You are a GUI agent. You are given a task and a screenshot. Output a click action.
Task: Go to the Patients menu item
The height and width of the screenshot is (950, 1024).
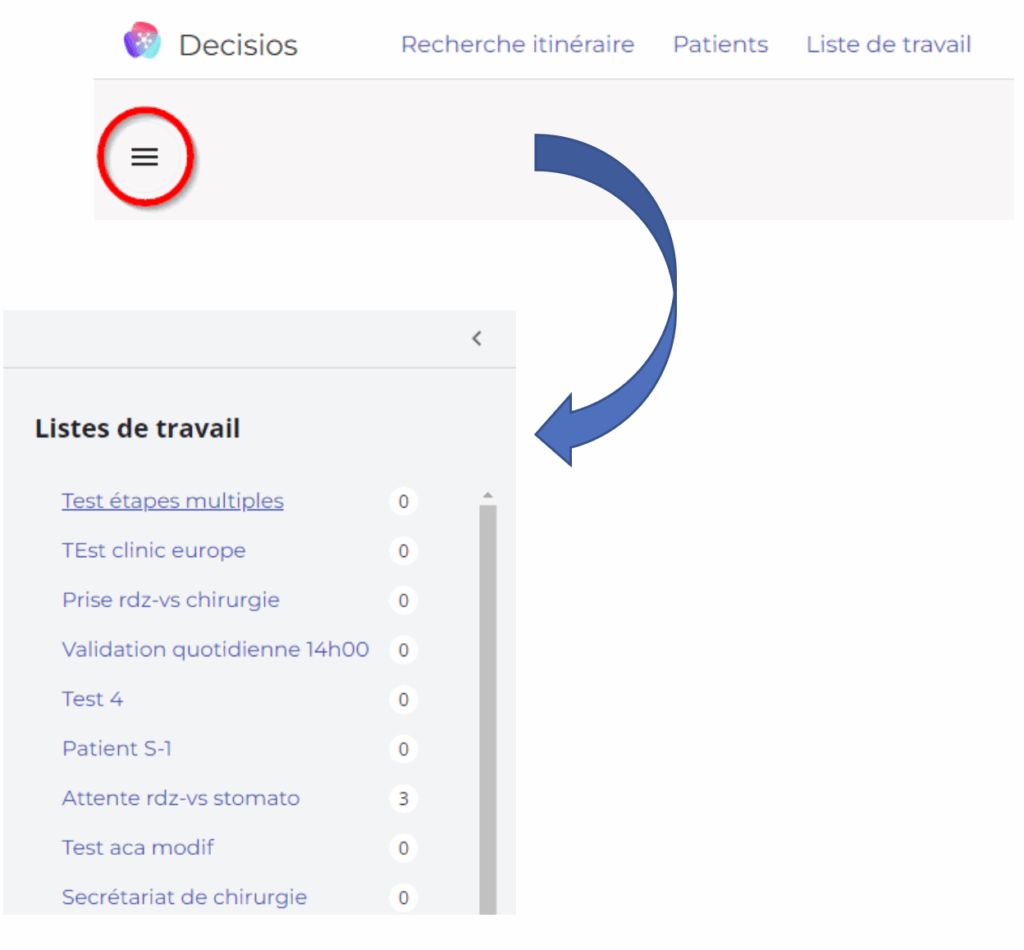pos(720,44)
